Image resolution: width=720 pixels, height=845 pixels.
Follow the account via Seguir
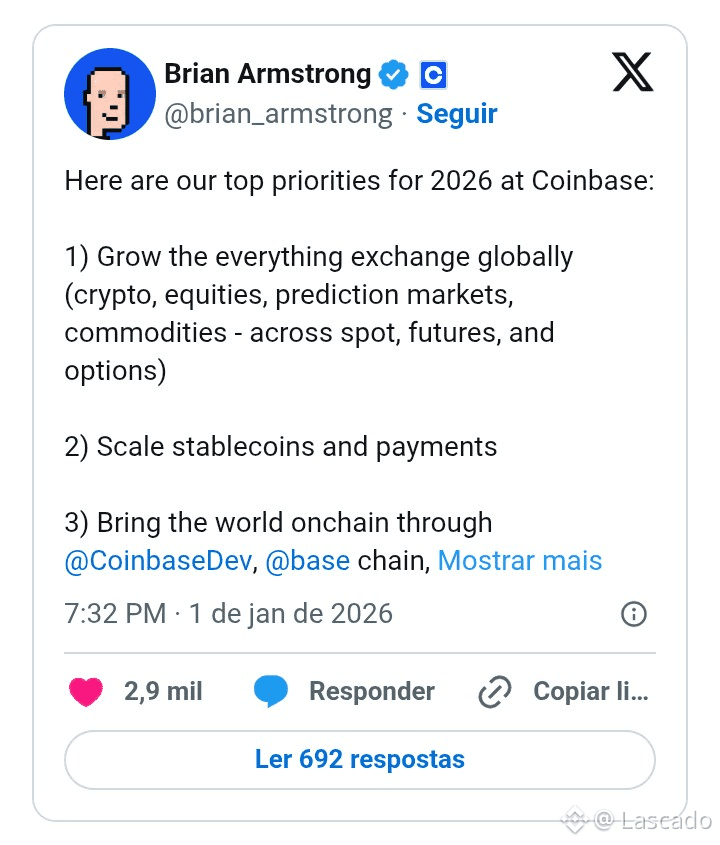click(456, 114)
